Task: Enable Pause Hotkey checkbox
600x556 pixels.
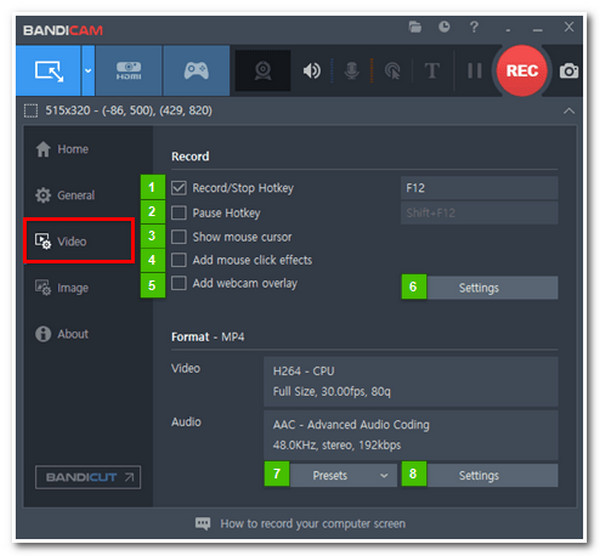Action: (x=179, y=212)
